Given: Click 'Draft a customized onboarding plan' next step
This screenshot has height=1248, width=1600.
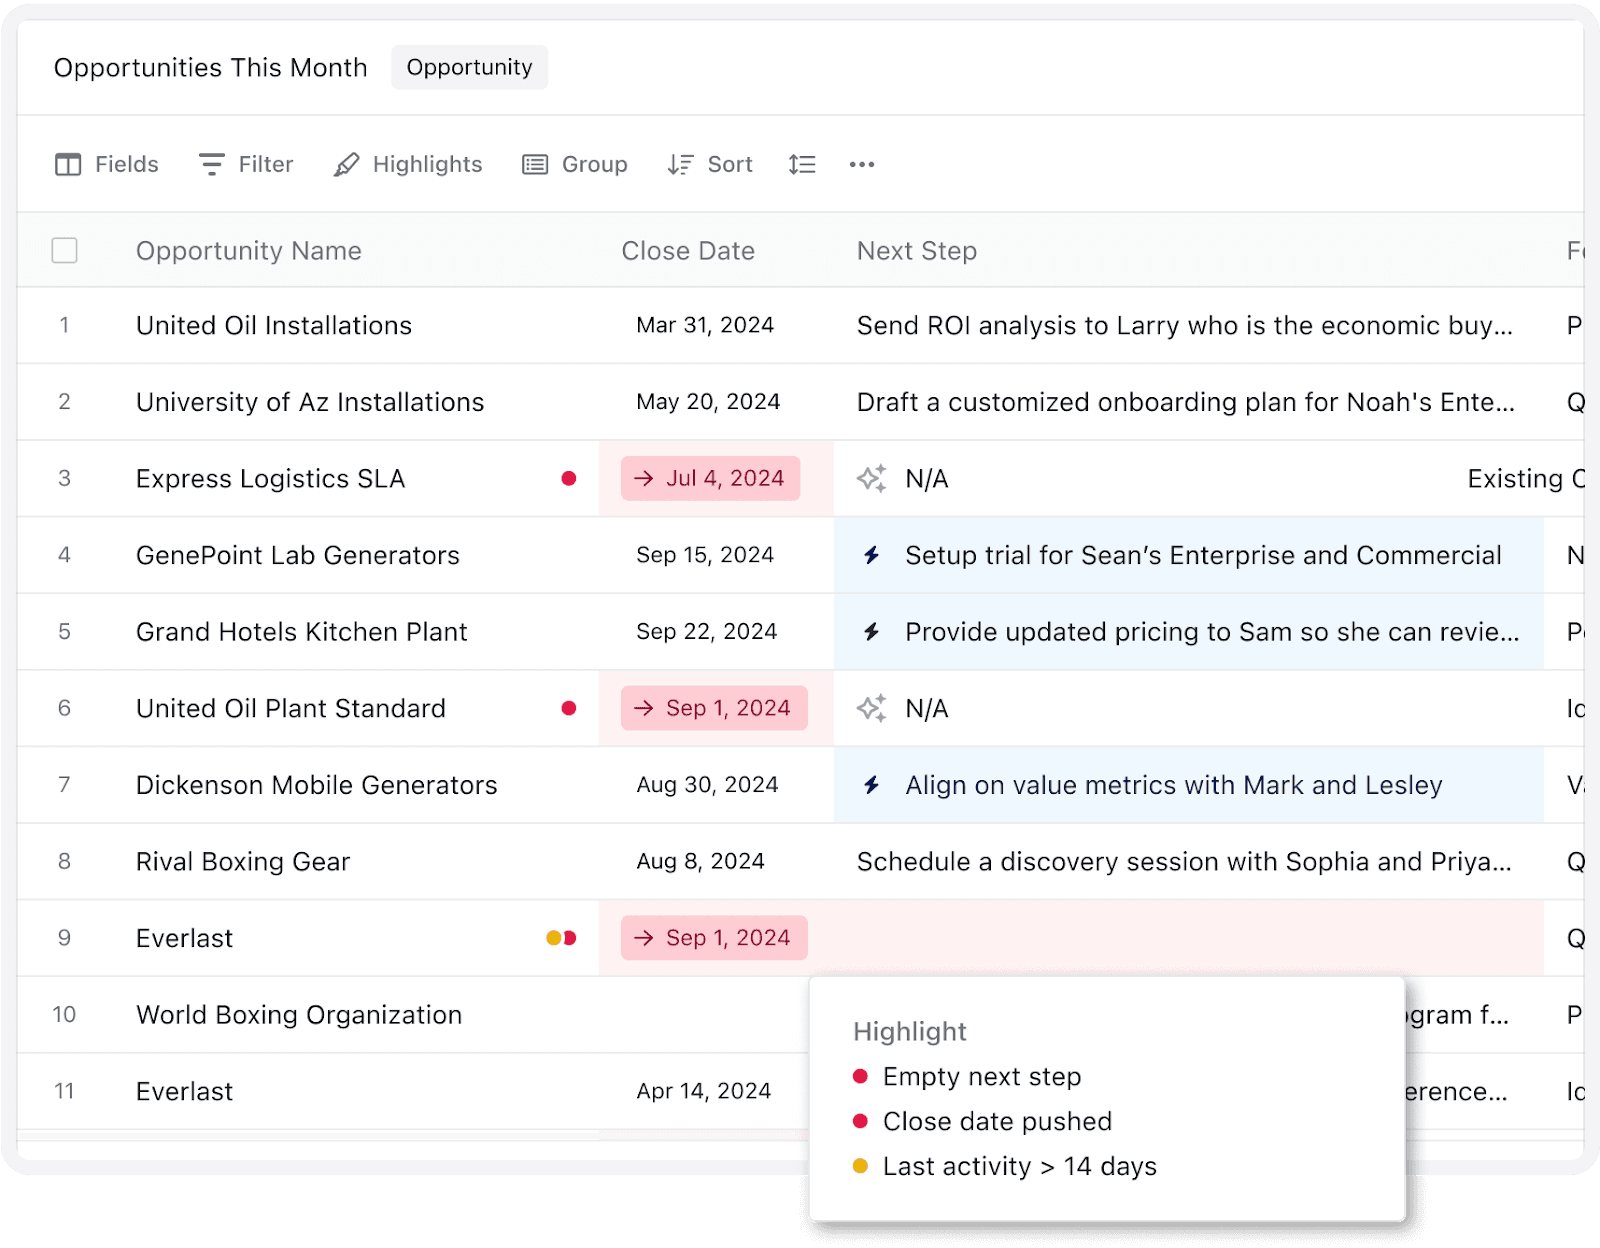Looking at the screenshot, I should tap(1186, 402).
